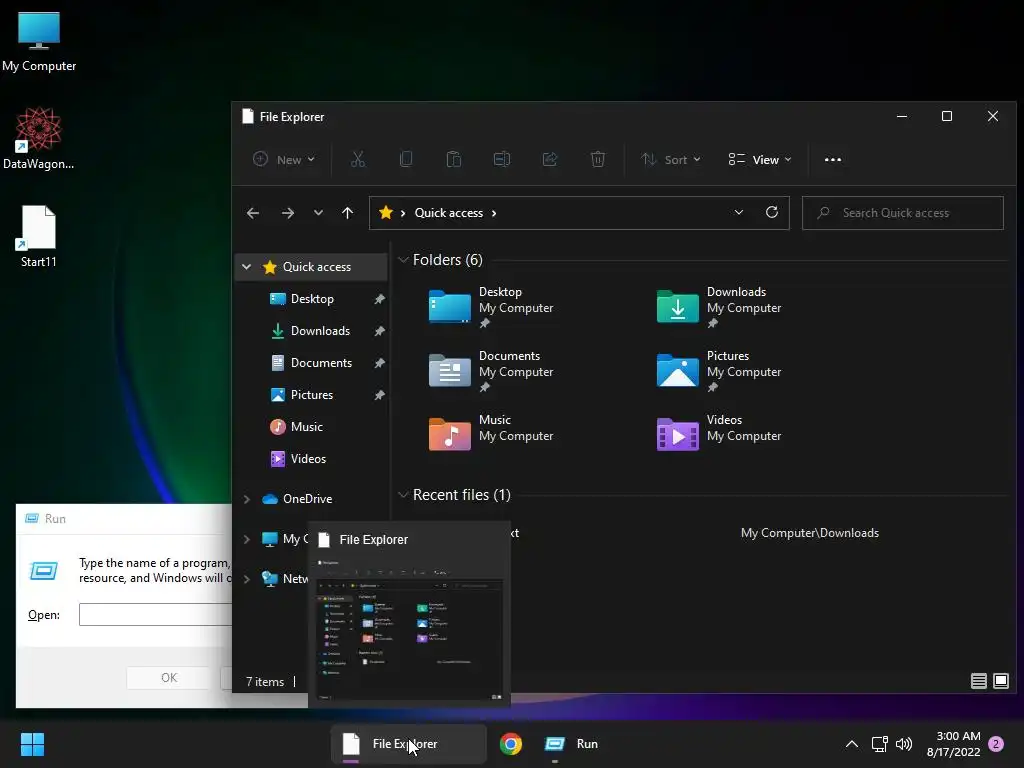Open Google Chrome from the taskbar

(511, 744)
